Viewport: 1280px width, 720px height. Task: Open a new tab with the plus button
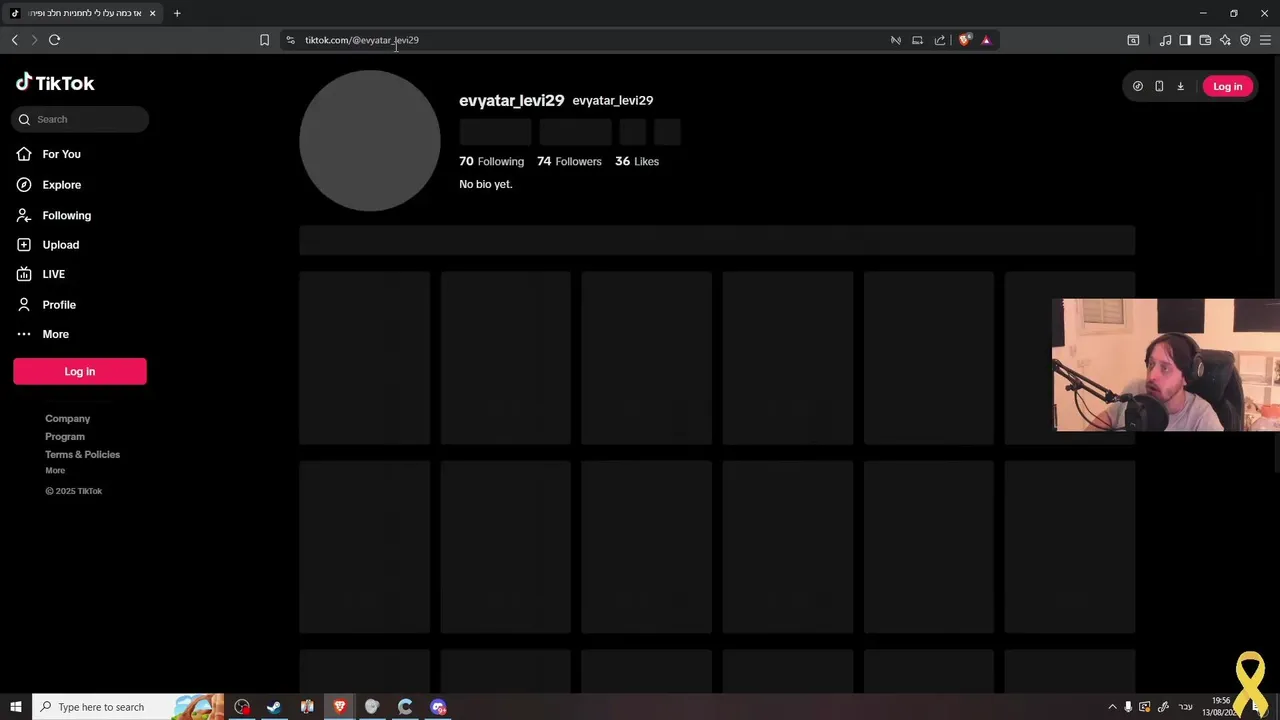coord(177,13)
